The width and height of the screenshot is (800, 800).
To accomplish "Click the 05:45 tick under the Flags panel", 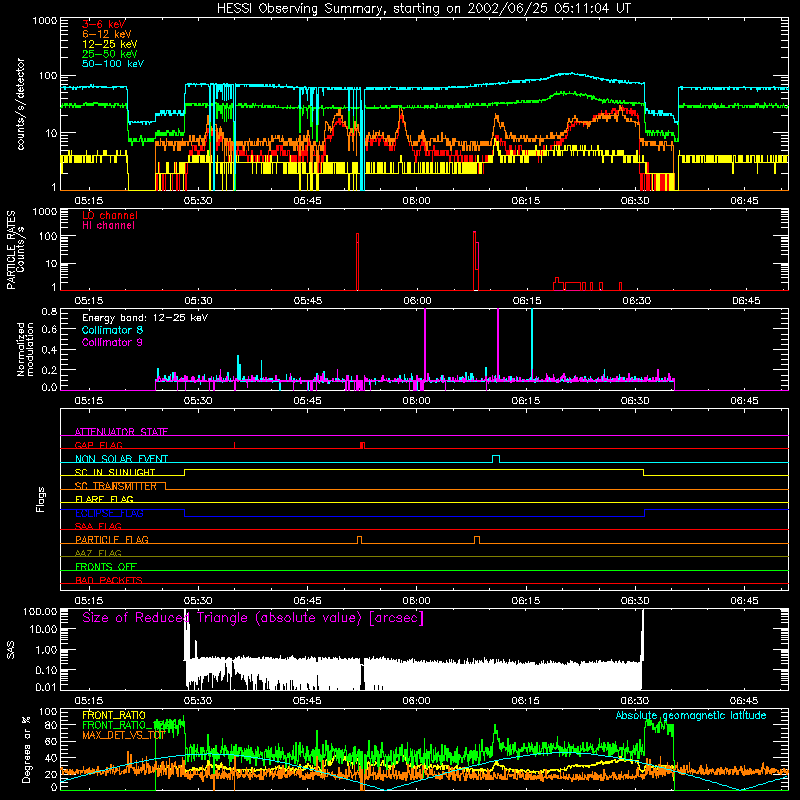I will click(307, 601).
